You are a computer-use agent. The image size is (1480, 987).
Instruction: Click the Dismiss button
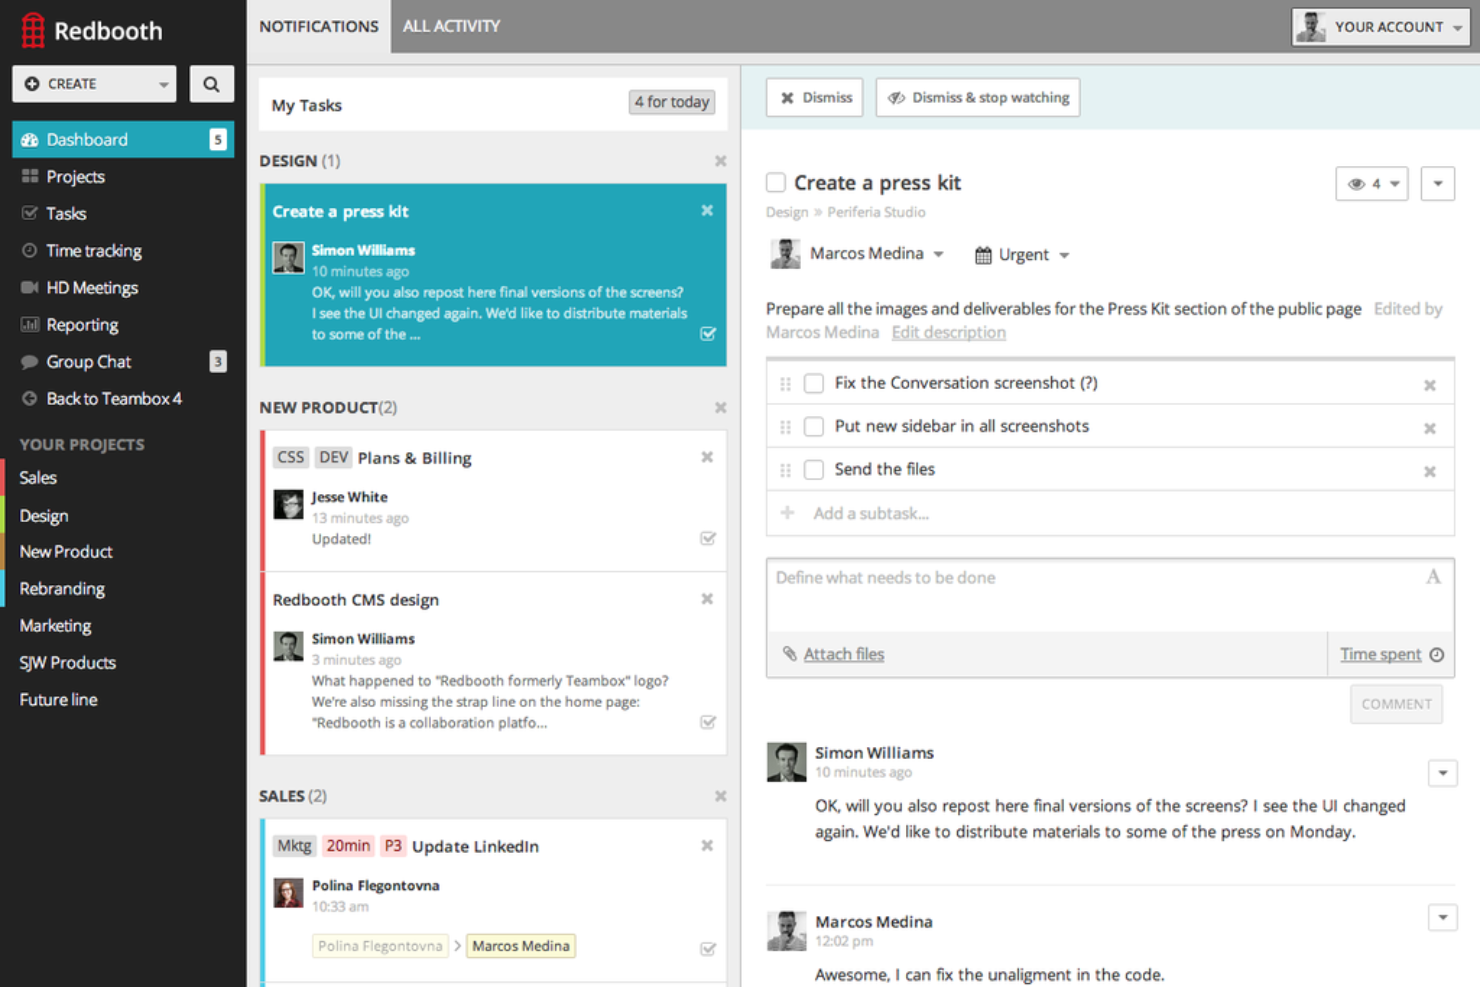click(815, 98)
